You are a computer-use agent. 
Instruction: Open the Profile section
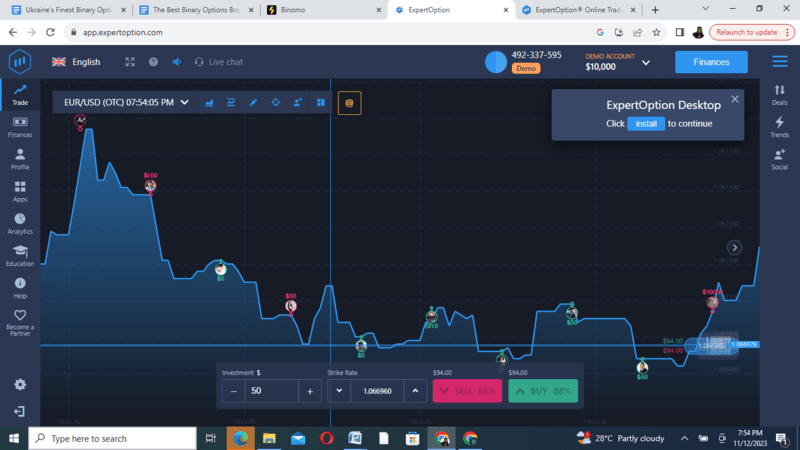(x=20, y=159)
